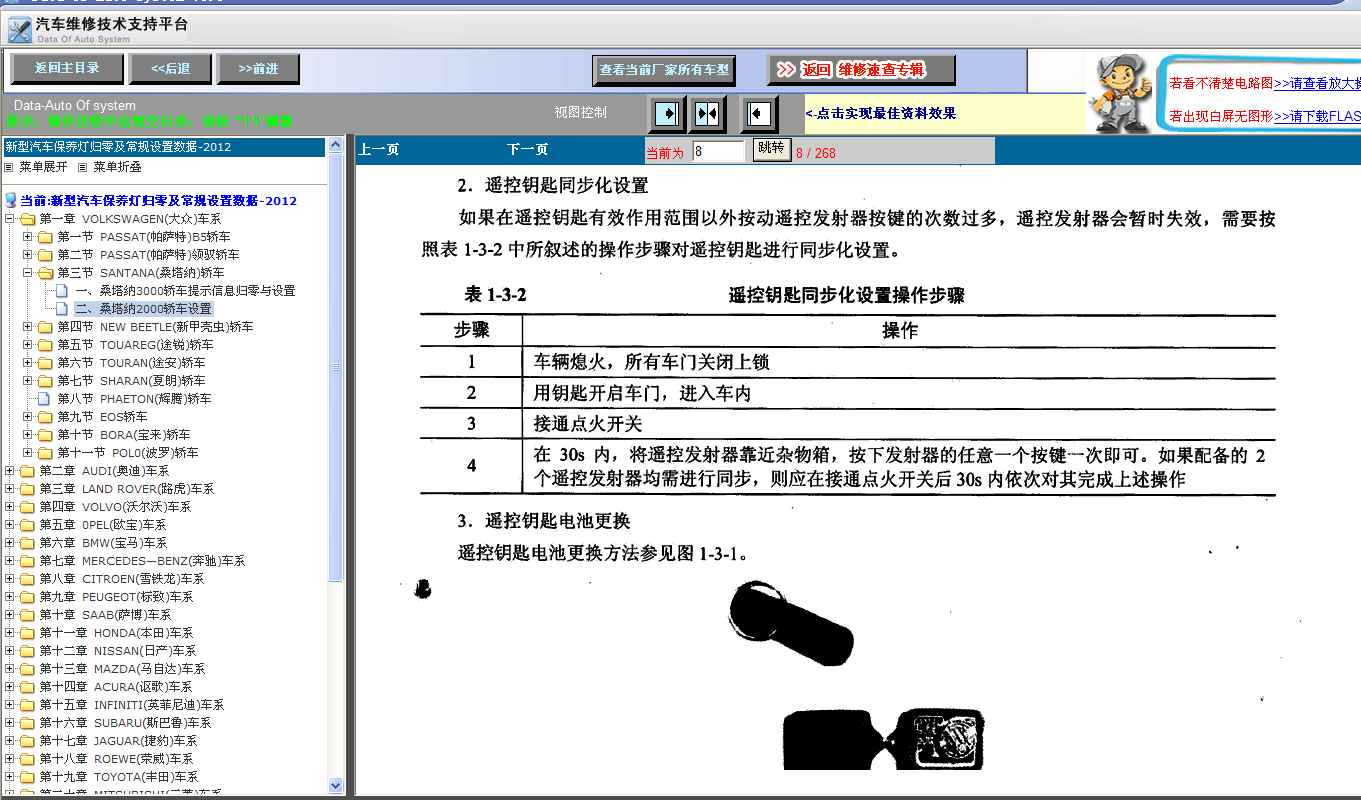Expand 第三章 LAND ROVER chapter
This screenshot has width=1361, height=800.
(10, 489)
